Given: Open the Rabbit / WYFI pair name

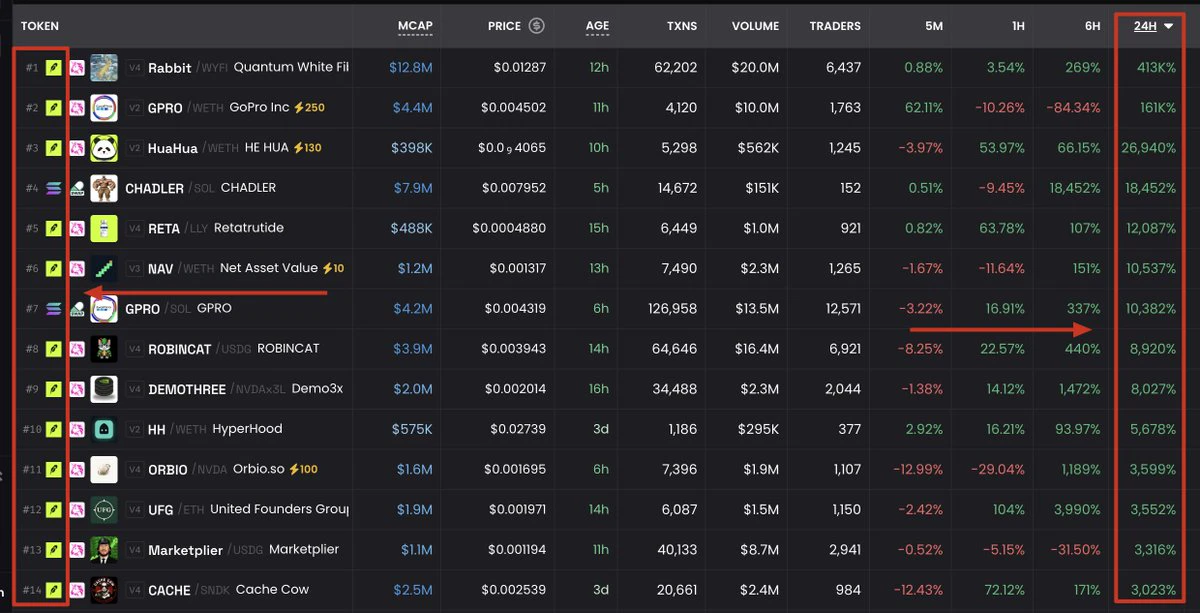Looking at the screenshot, I should [x=188, y=68].
